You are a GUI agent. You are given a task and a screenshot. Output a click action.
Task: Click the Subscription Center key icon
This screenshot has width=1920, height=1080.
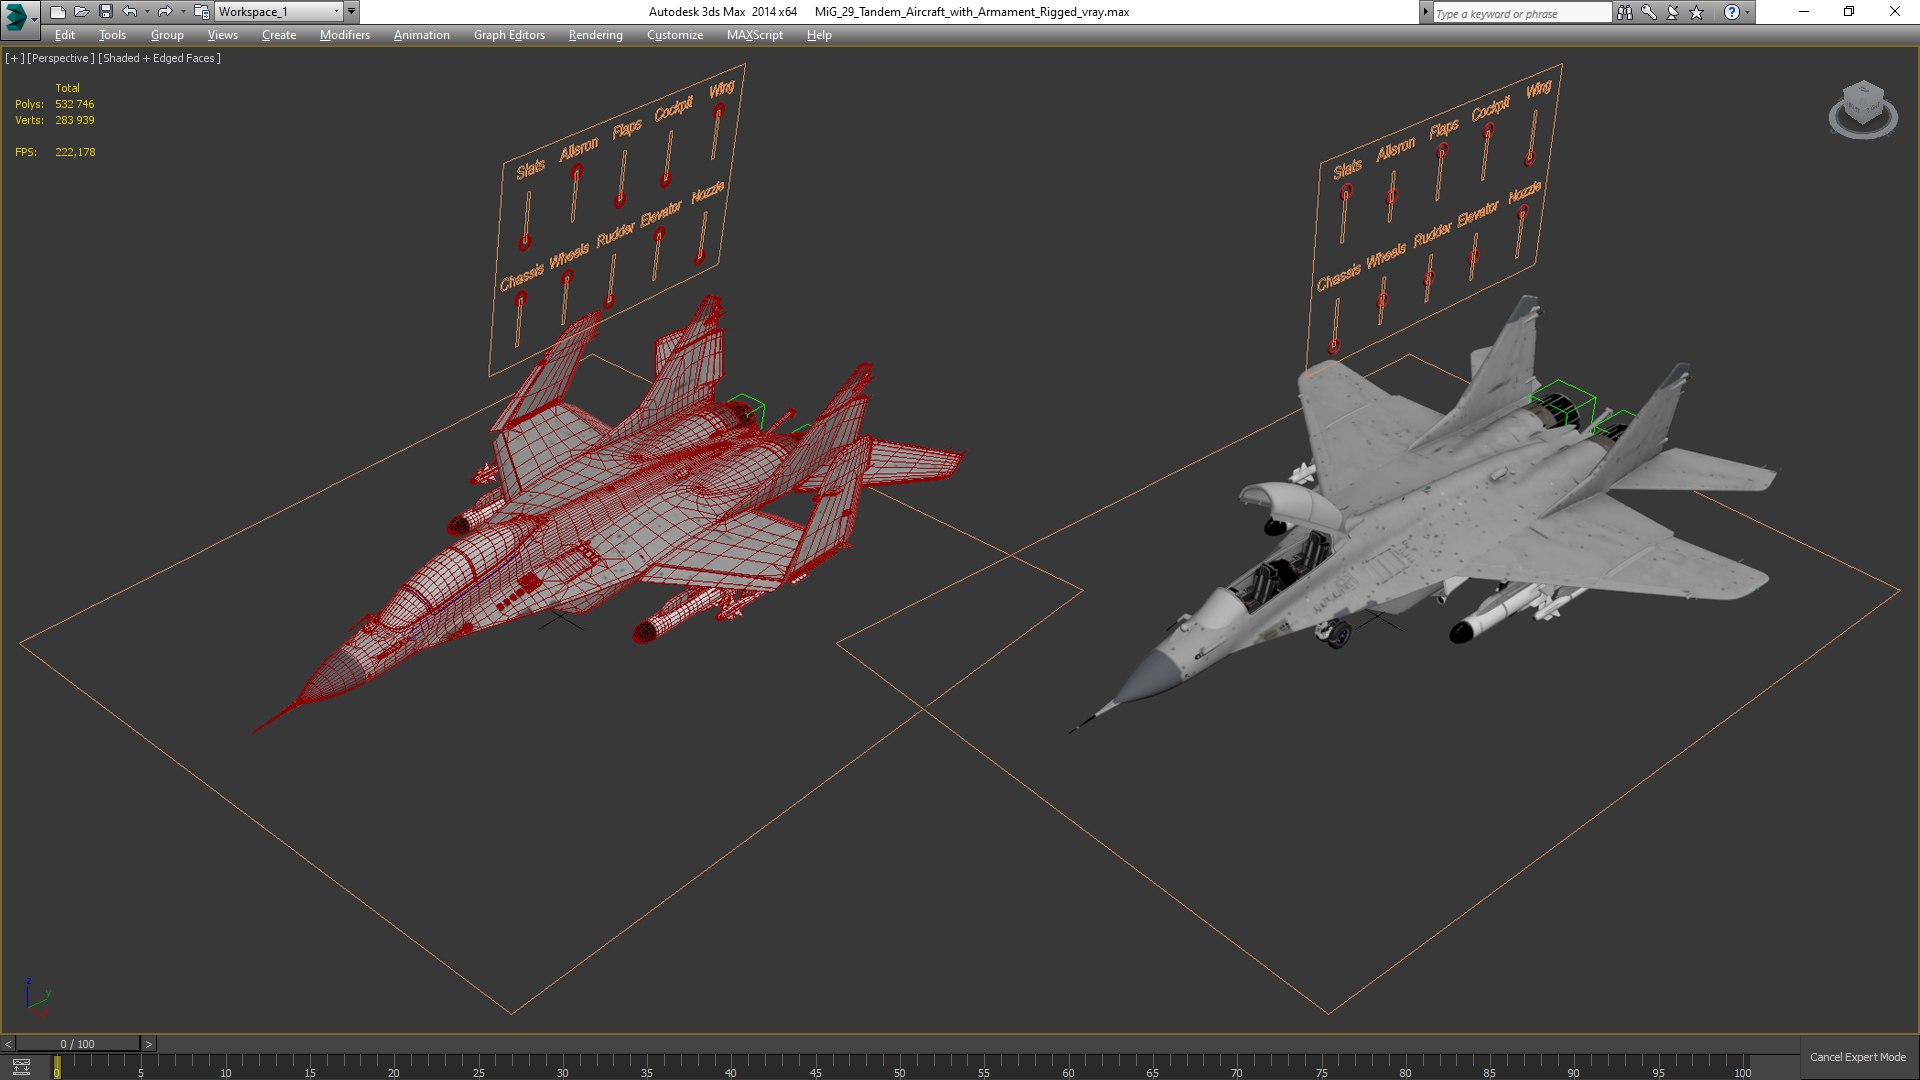point(1648,12)
